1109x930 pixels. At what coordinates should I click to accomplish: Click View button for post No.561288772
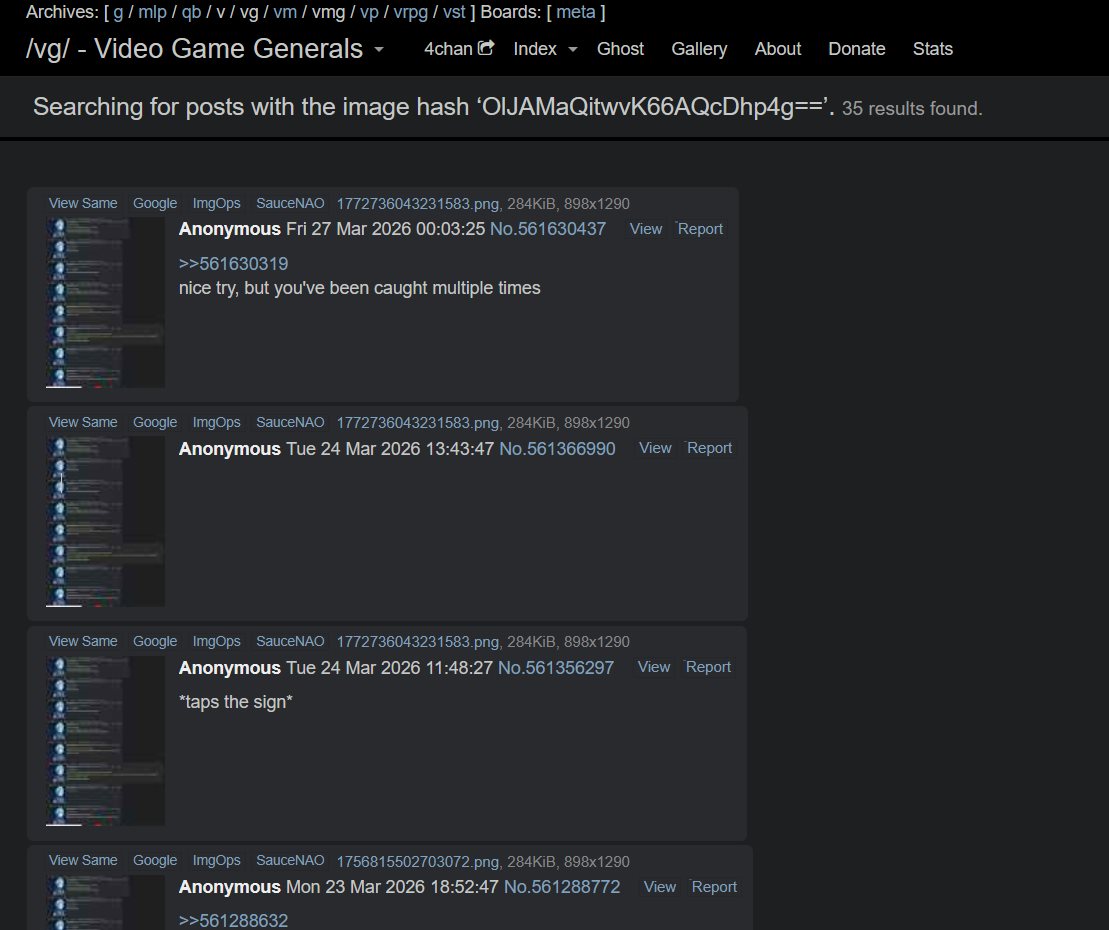pos(659,887)
